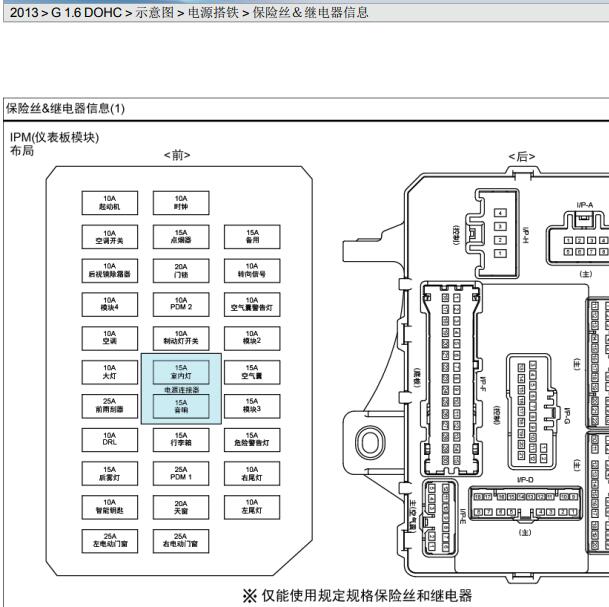Select the 15A 备用 fuse
The image size is (609, 607).
pyautogui.click(x=252, y=237)
